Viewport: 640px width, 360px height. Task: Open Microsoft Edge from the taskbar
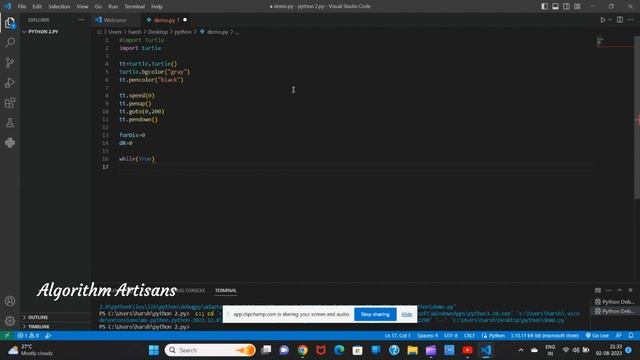[x=339, y=350]
